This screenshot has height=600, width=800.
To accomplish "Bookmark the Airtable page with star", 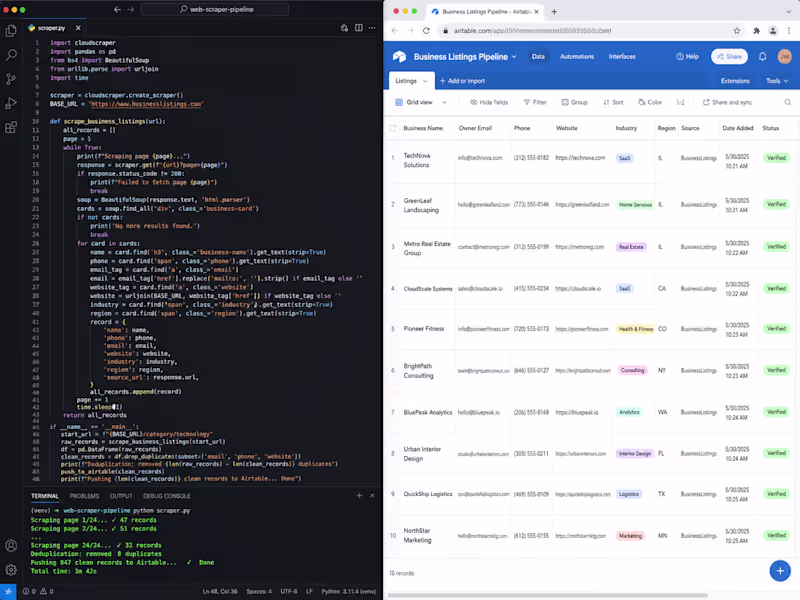I will click(737, 31).
